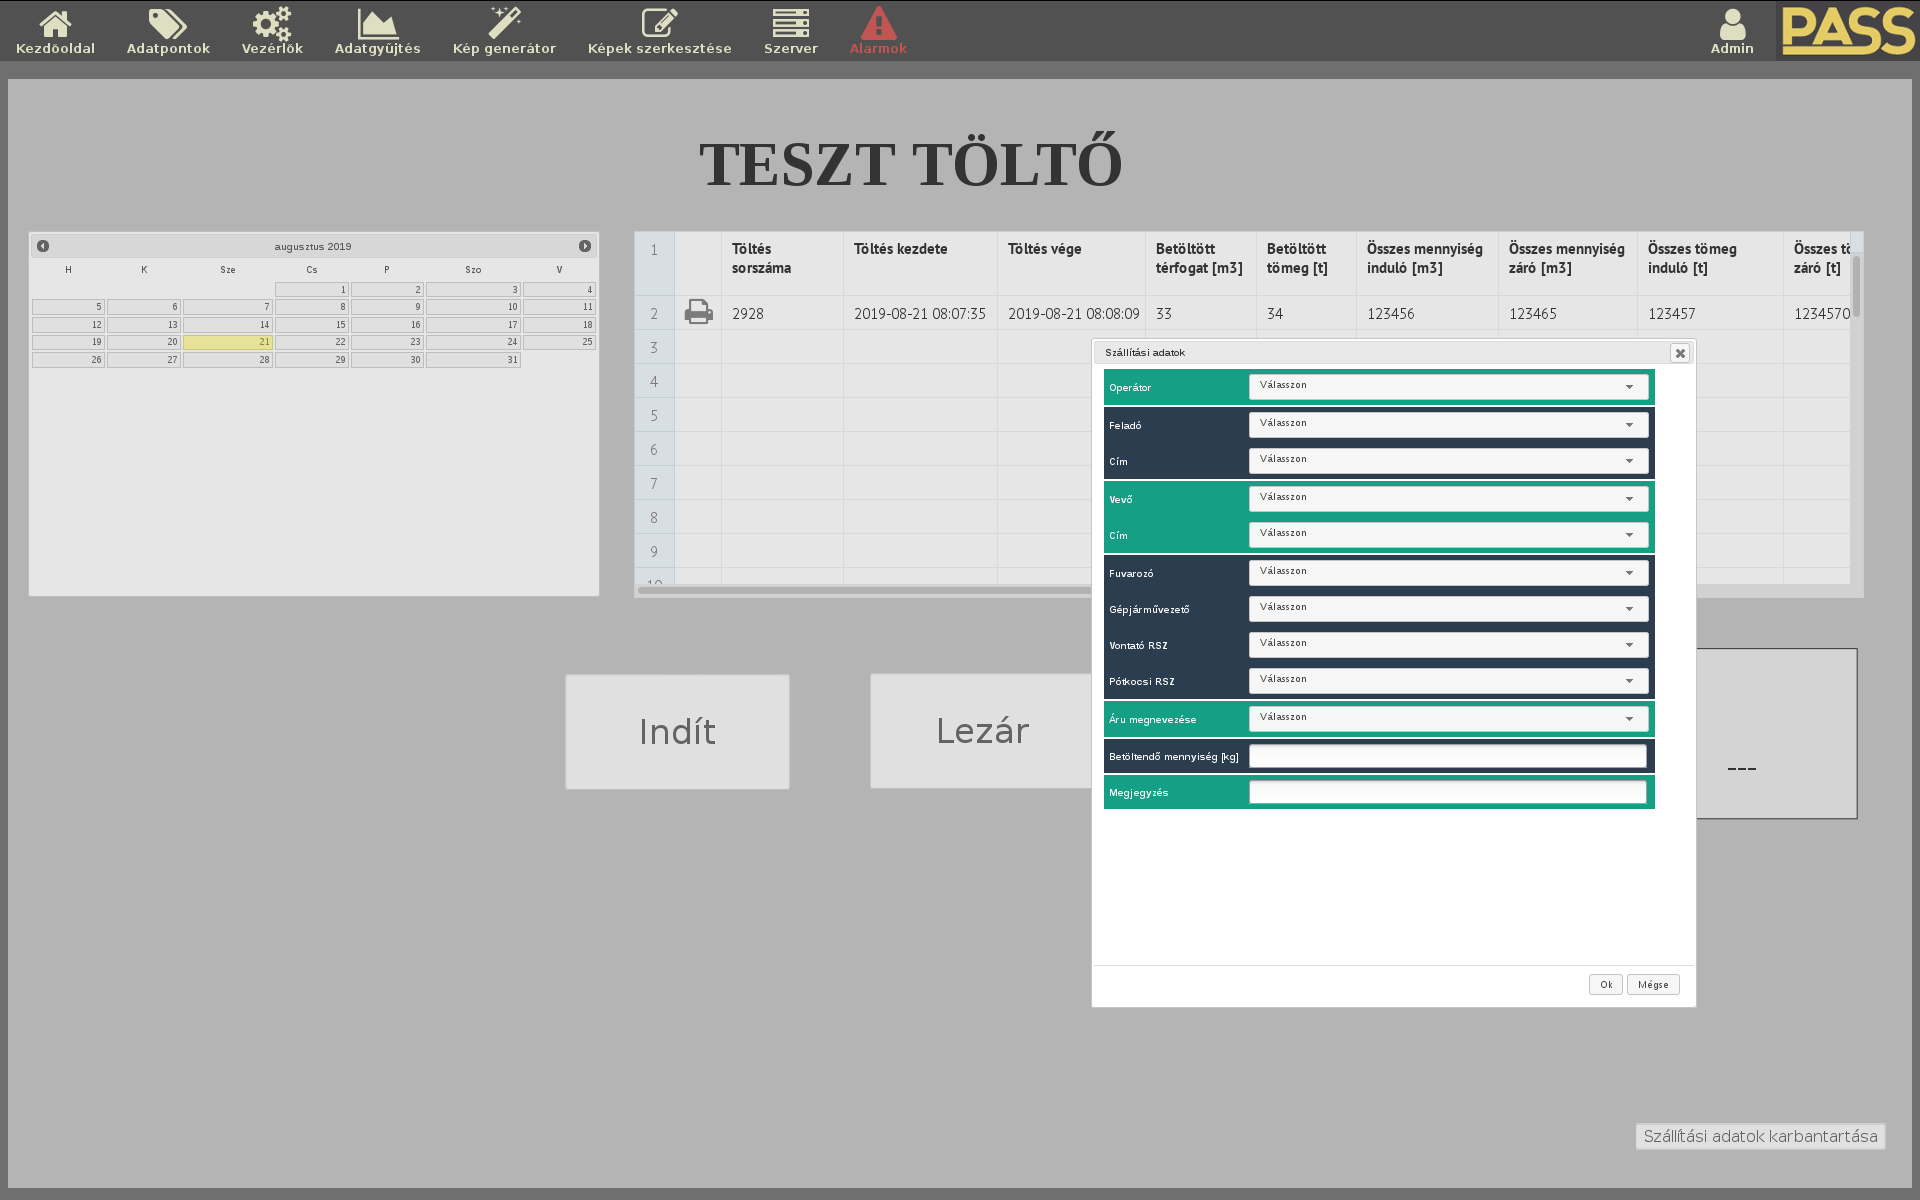Click the cell value 123465

click(1567, 314)
